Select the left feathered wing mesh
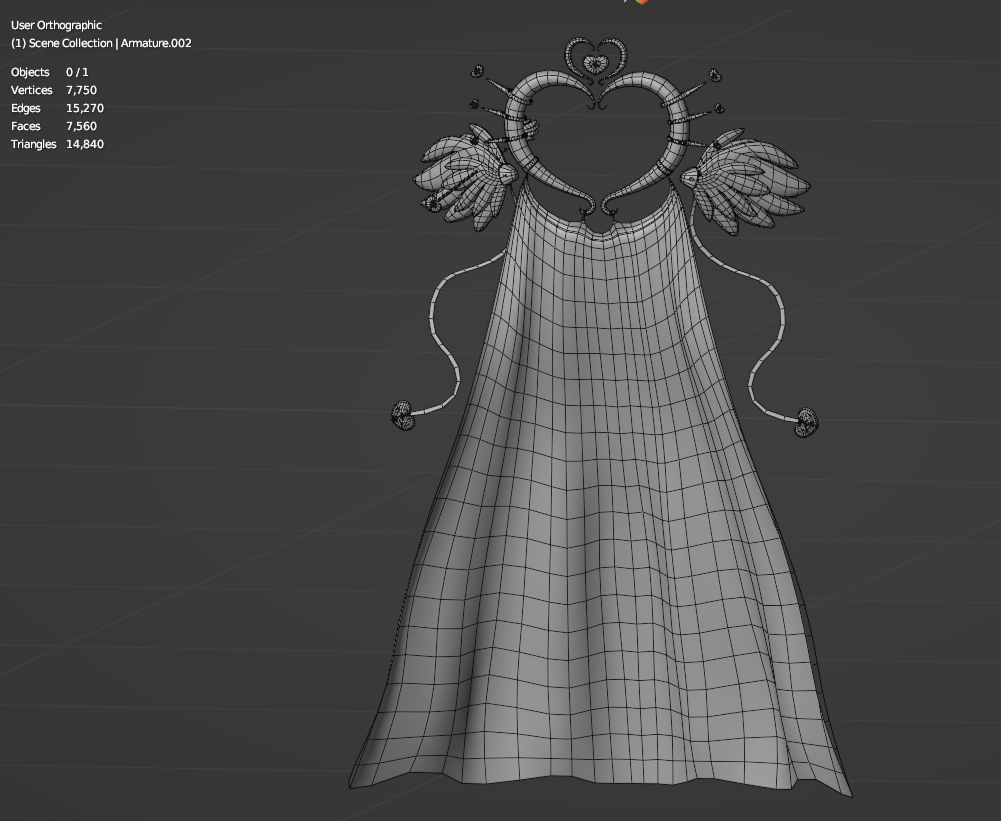Viewport: 1001px width, 821px height. click(463, 176)
